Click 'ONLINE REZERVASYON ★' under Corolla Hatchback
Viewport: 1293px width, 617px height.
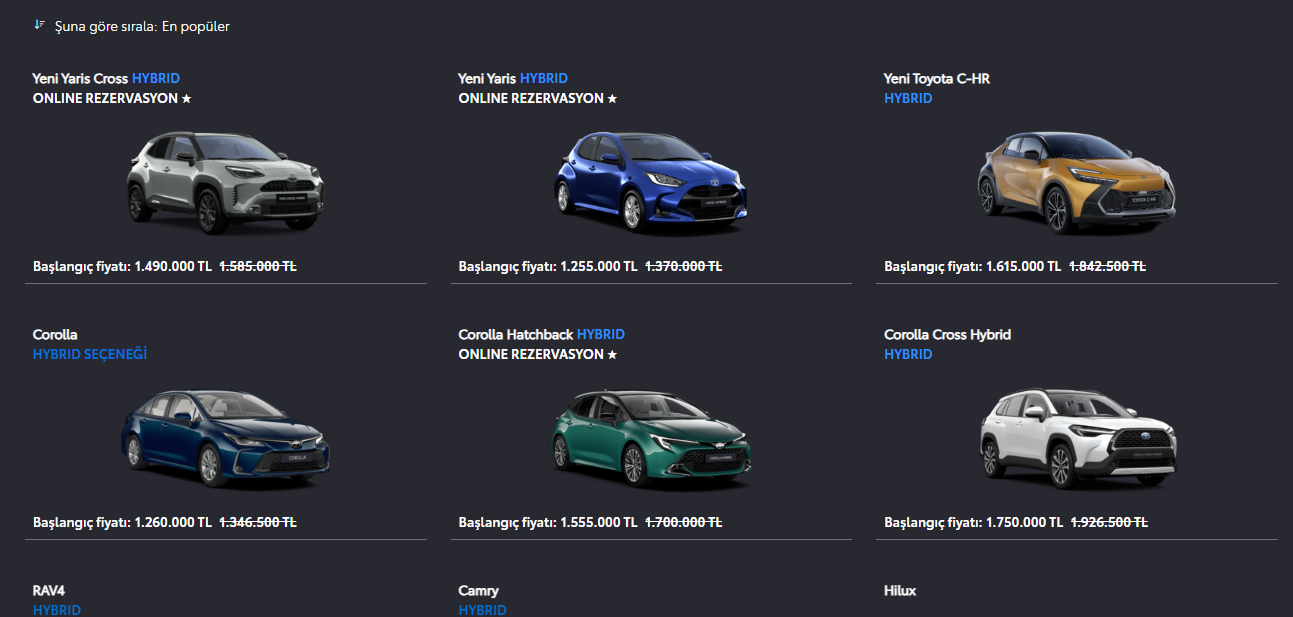coord(538,354)
